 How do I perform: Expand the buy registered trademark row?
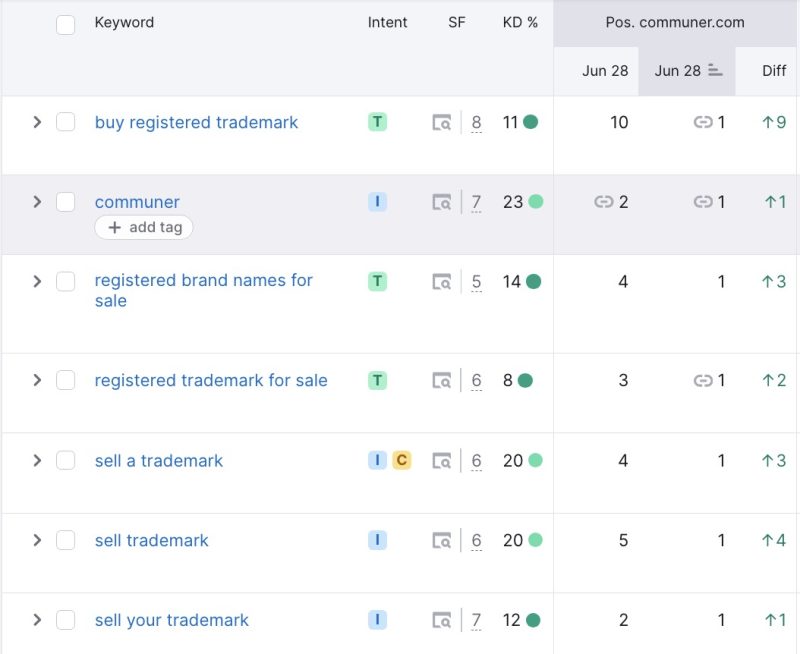37,122
